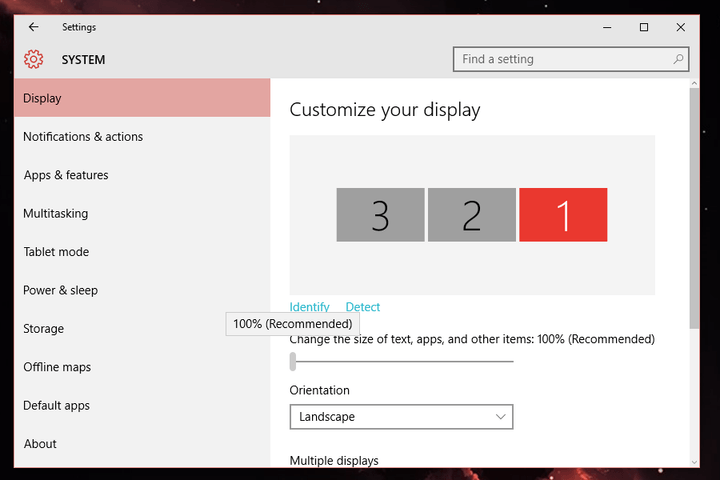Click the text size slider track
Viewport: 720px width, 480px height.
pos(404,361)
